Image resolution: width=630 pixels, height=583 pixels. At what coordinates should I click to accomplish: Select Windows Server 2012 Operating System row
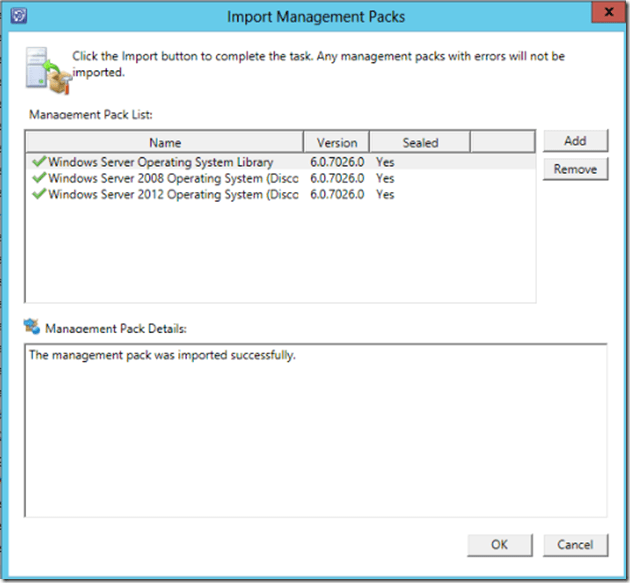(172, 194)
